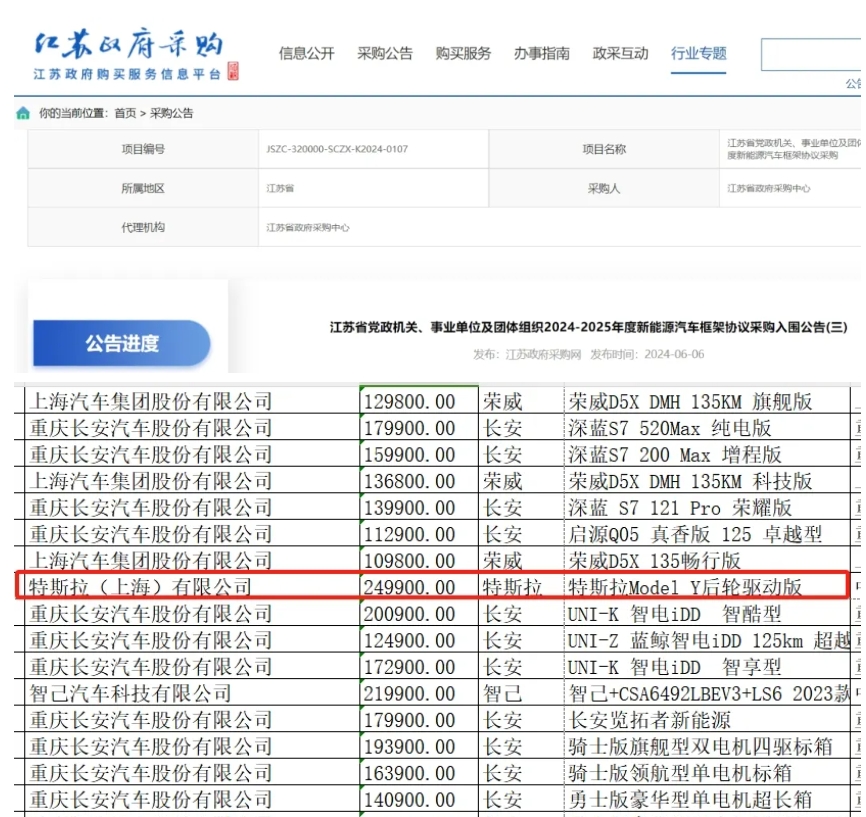Click 采购公告 breadcrumb link
The image size is (866, 817).
pos(171,113)
